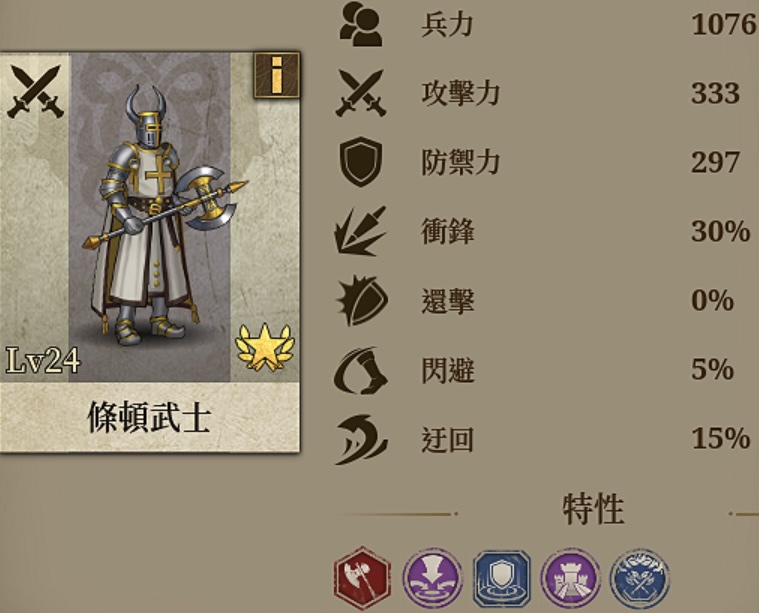This screenshot has width=759, height=613.
Task: Click the dodge boot icon
Action: 361,370
